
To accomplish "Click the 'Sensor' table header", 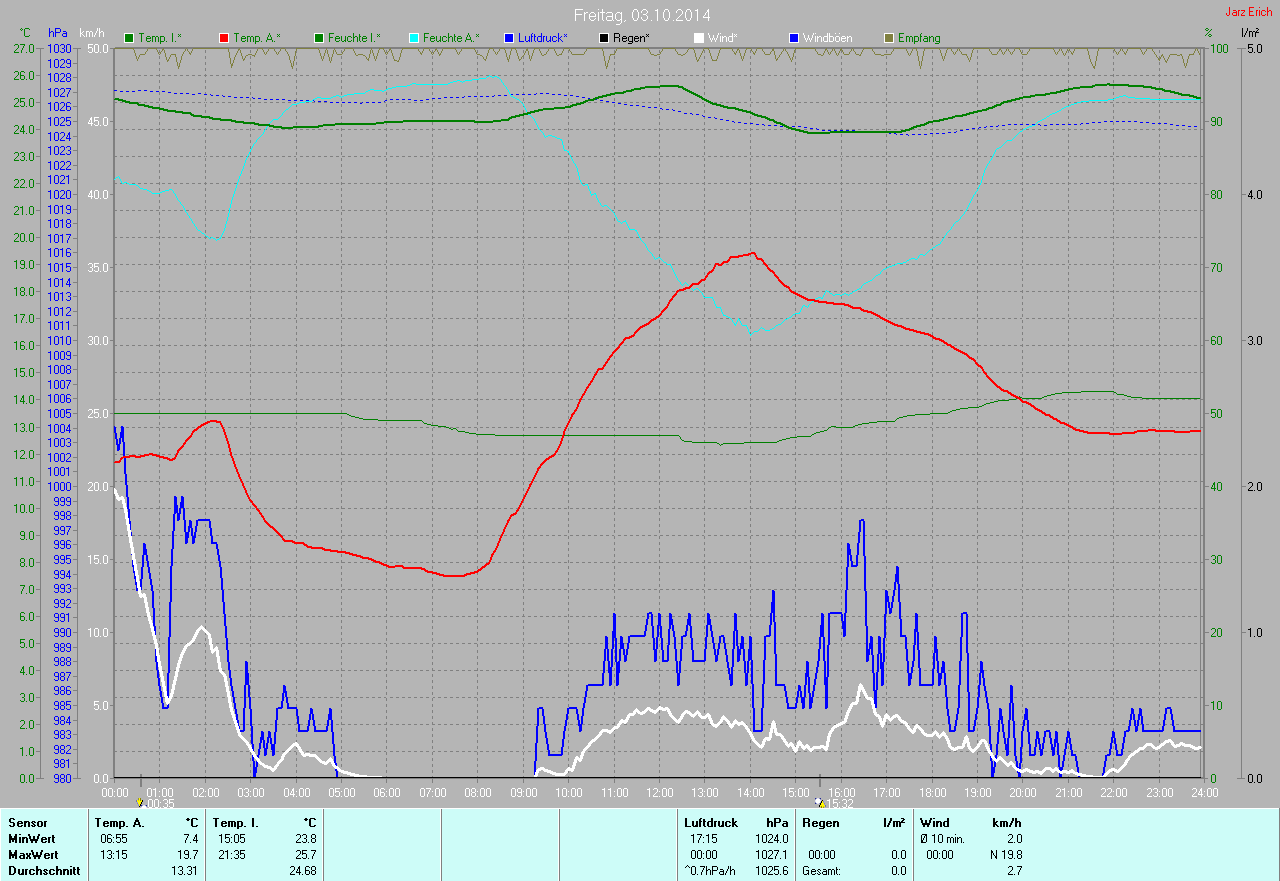I will (x=27, y=822).
